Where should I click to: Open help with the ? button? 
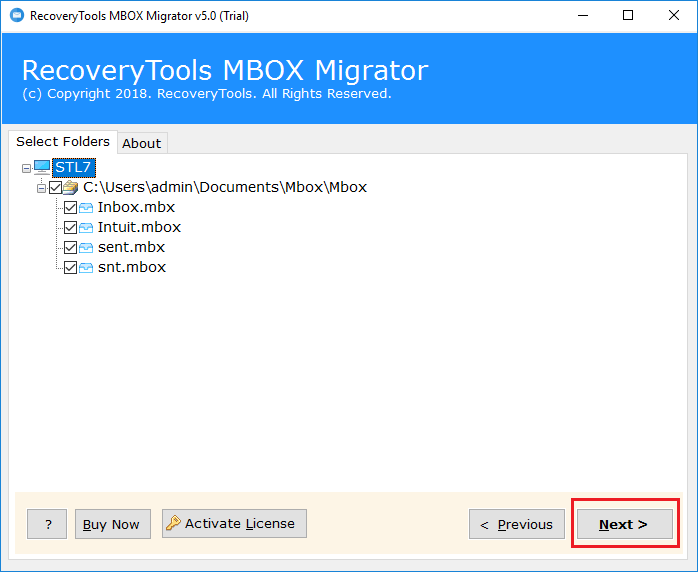[47, 524]
